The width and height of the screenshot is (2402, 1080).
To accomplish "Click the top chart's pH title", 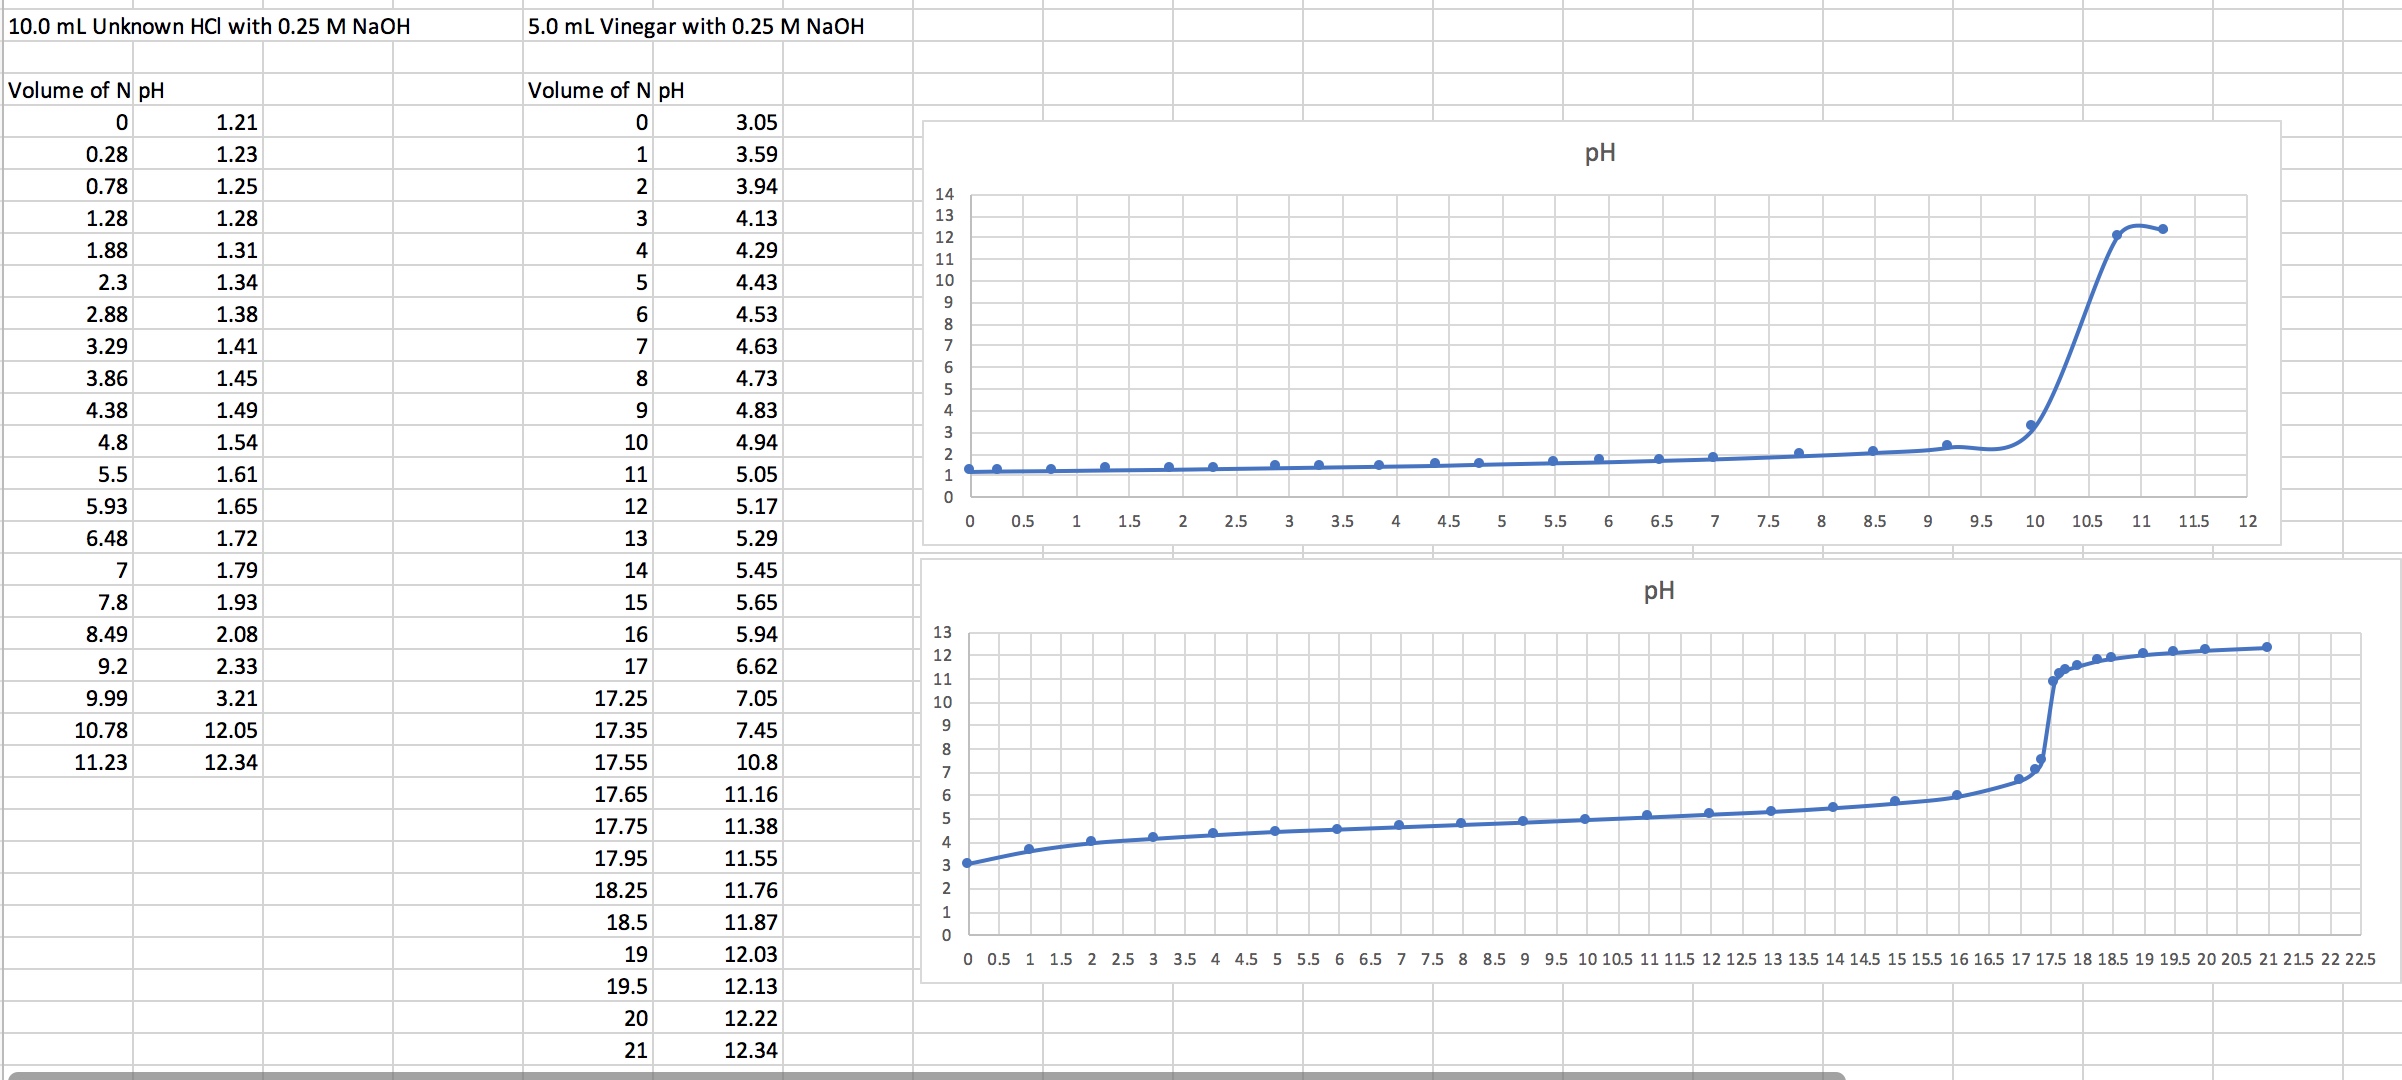I will click(1600, 153).
